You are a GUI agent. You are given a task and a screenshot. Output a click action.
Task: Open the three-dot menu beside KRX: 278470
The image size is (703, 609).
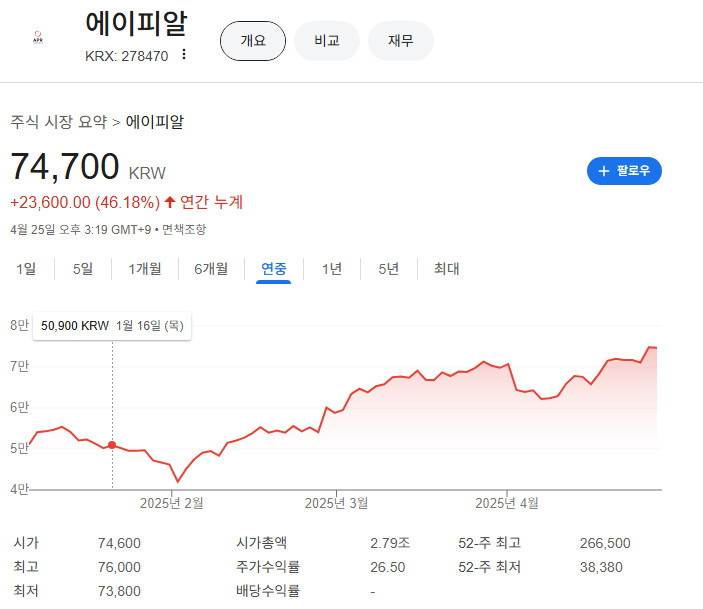click(x=183, y=54)
